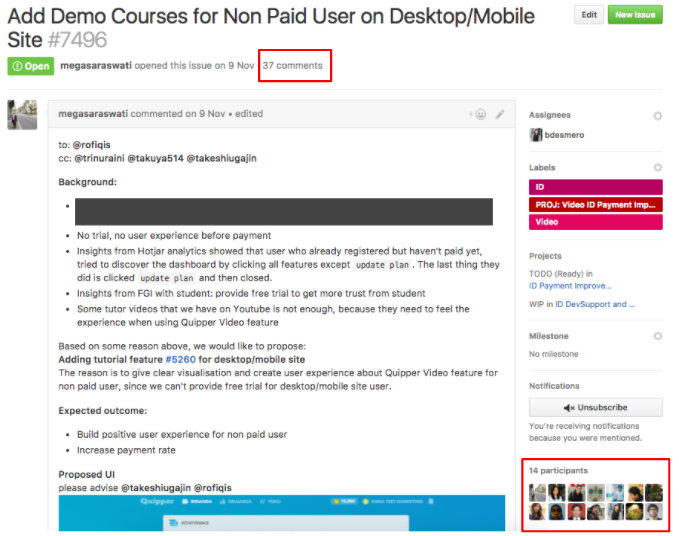Viewport: 679px width, 536px height.
Task: Click the last participant avatar in bottom row
Action: [654, 512]
